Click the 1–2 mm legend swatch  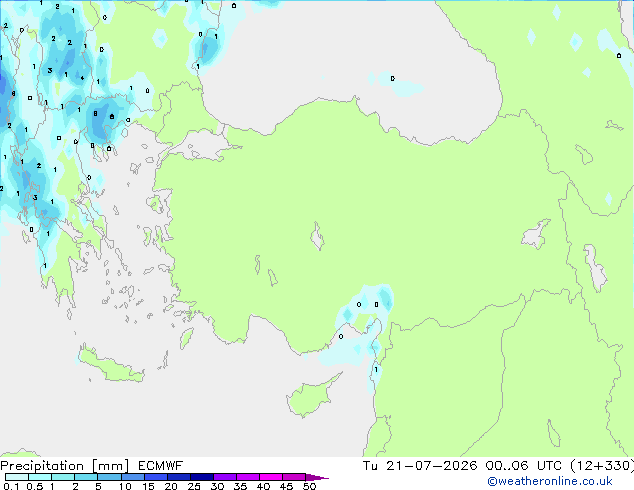click(63, 477)
